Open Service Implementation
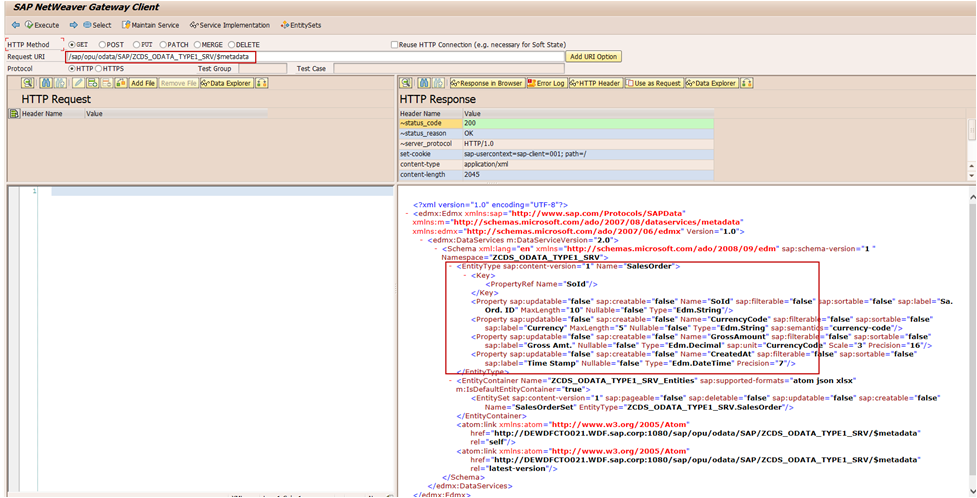Viewport: 977px width, 498px height. click(230, 25)
